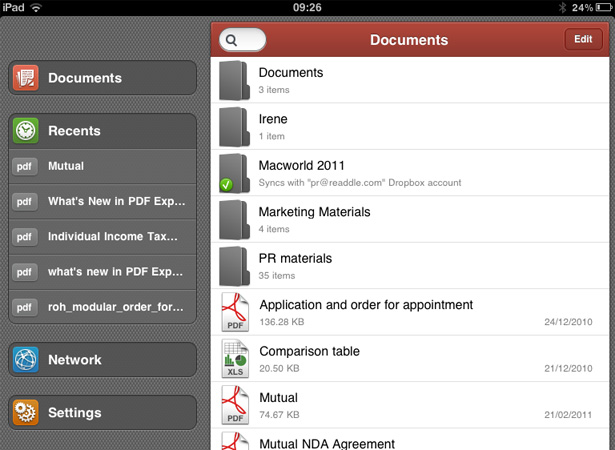
Task: Tap PDF icon of 74.67 KB Mutual file
Action: point(235,405)
